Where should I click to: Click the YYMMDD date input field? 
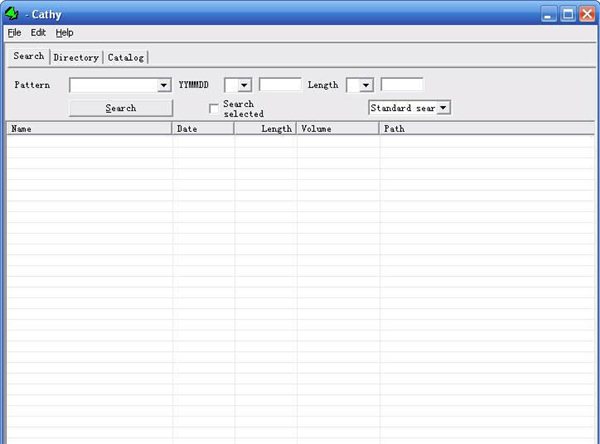[x=280, y=85]
